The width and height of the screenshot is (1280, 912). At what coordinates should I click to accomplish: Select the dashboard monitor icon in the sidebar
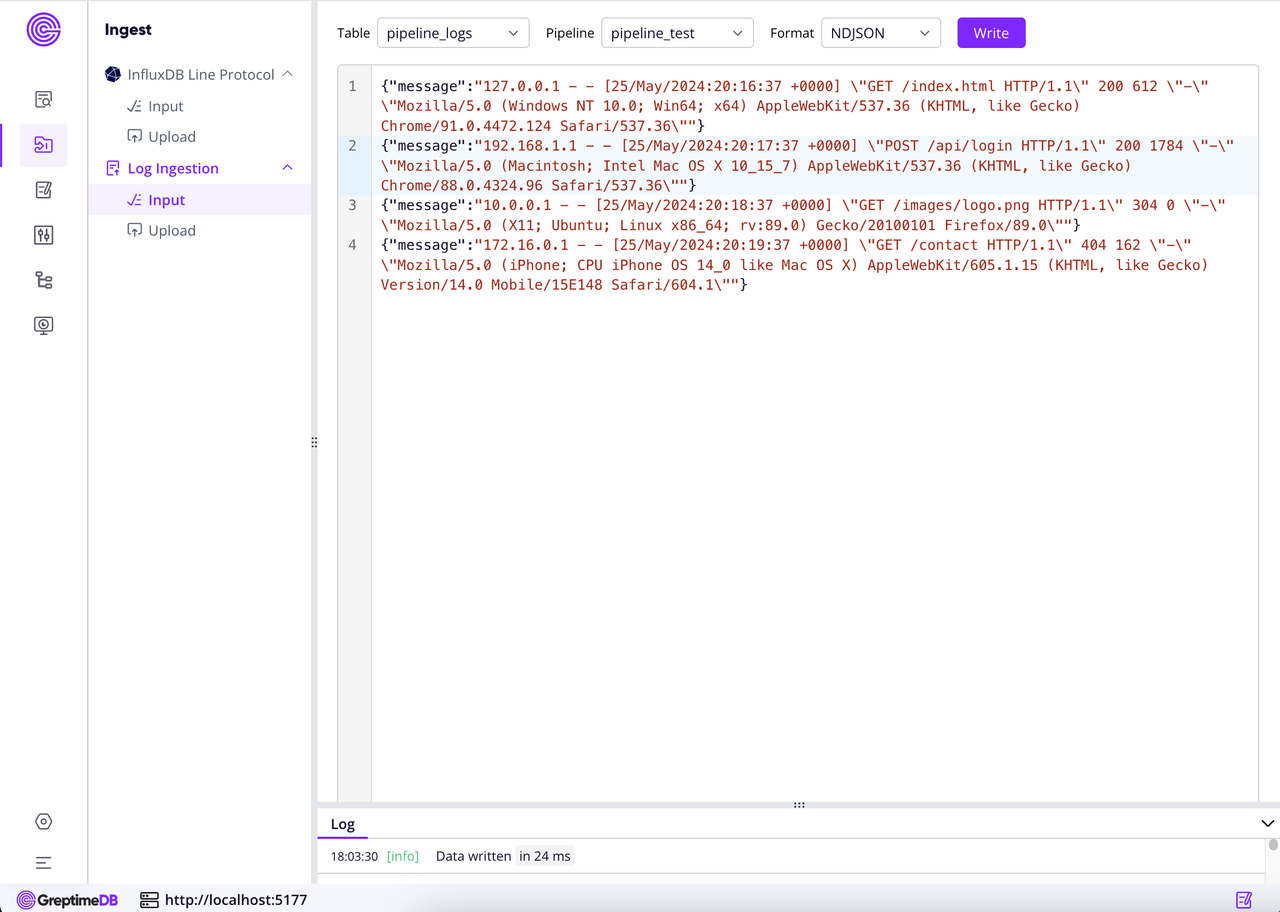(43, 325)
